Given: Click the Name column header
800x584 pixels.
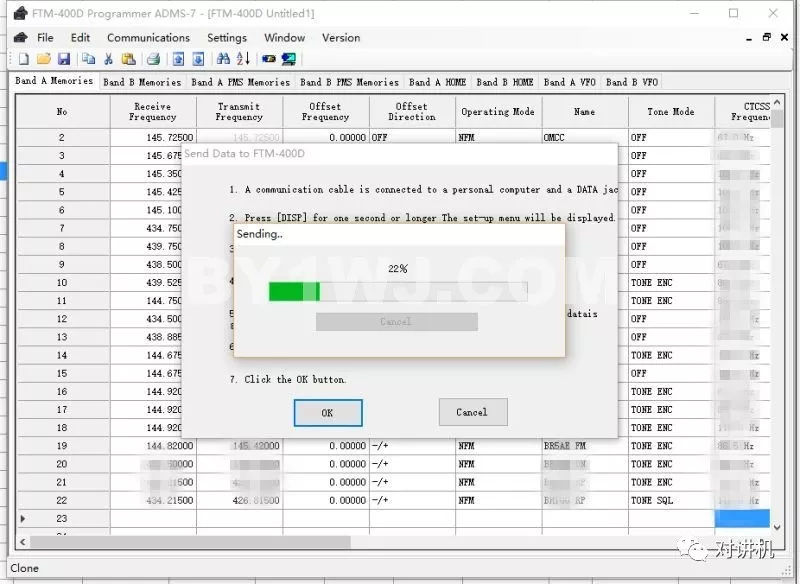Looking at the screenshot, I should (x=585, y=112).
